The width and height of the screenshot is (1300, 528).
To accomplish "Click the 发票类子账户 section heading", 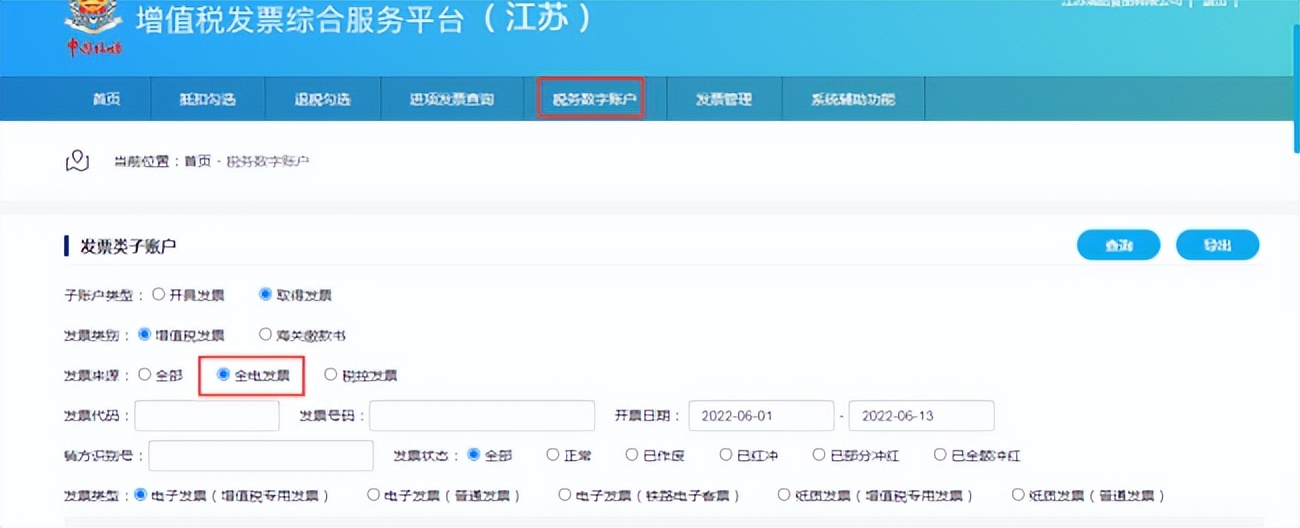I will pos(128,245).
